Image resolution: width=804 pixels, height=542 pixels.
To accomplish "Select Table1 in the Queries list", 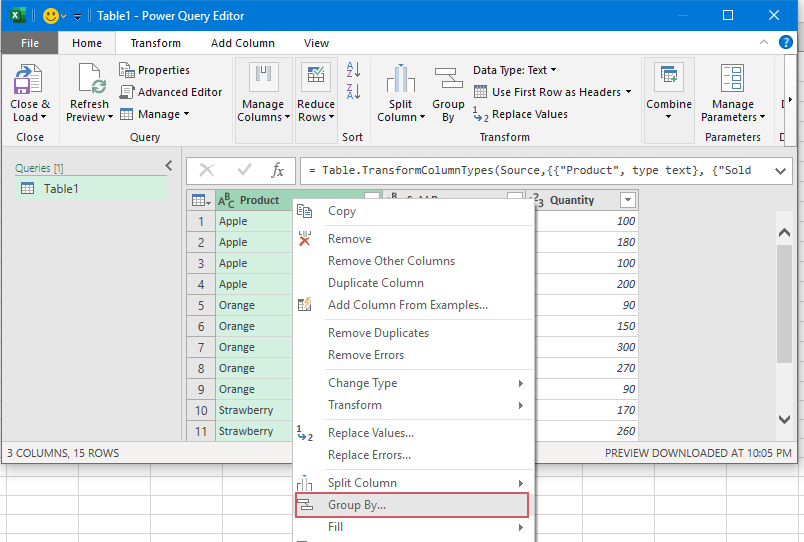I will [x=61, y=188].
